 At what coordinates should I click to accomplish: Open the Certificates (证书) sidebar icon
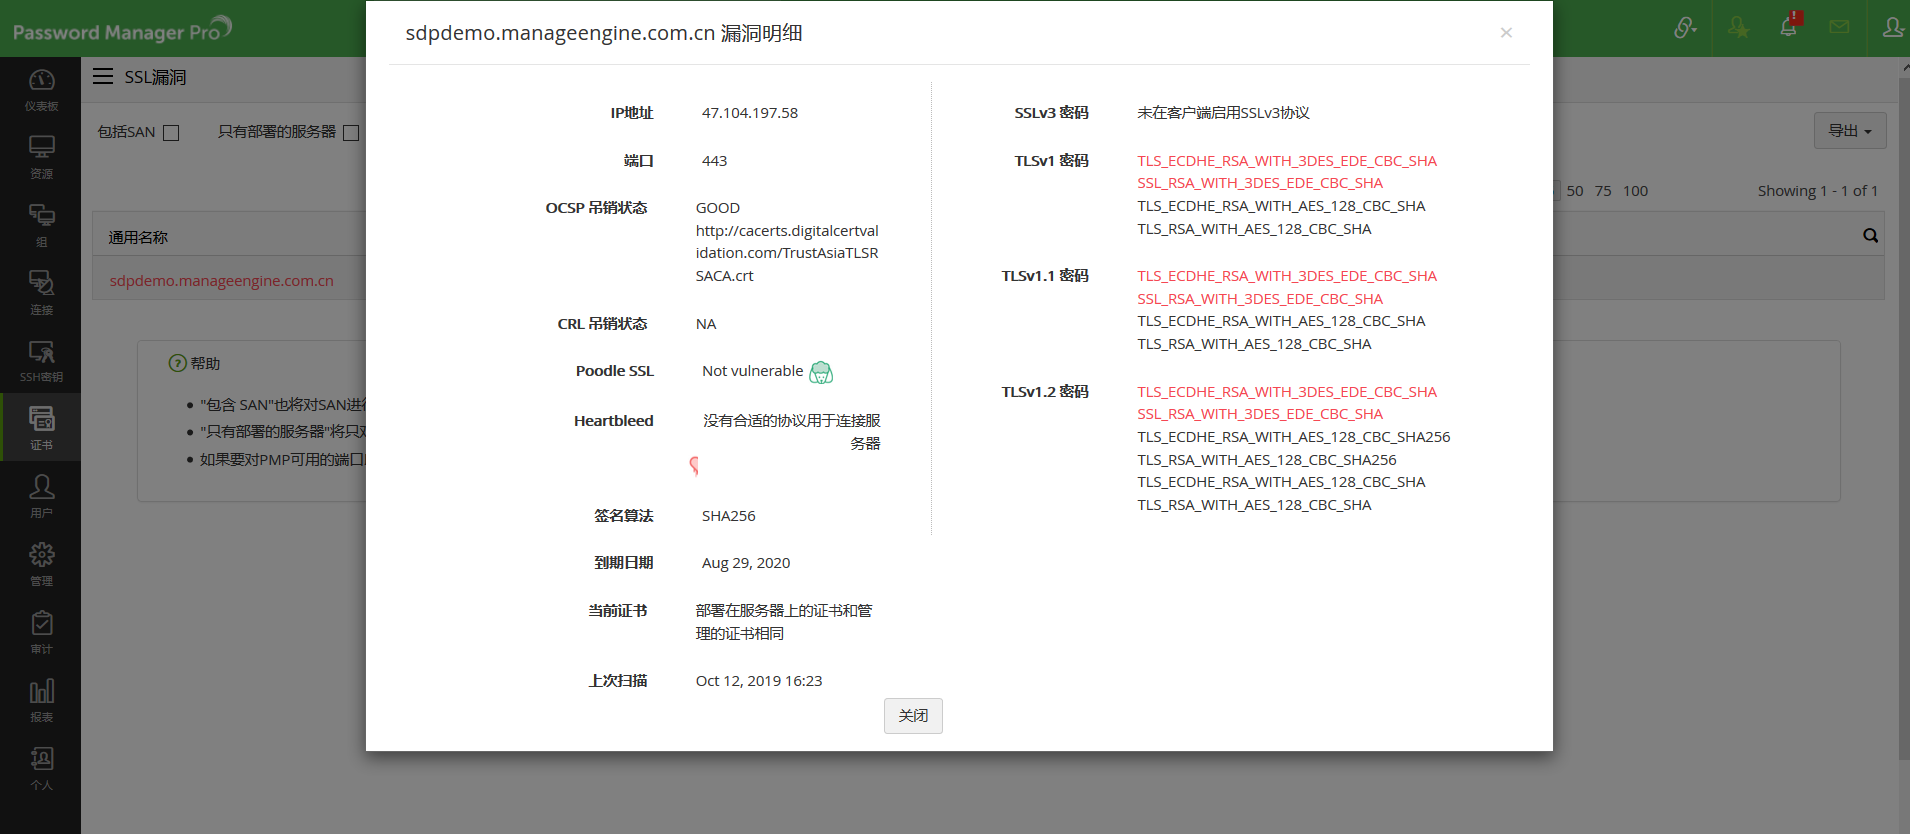(x=41, y=428)
